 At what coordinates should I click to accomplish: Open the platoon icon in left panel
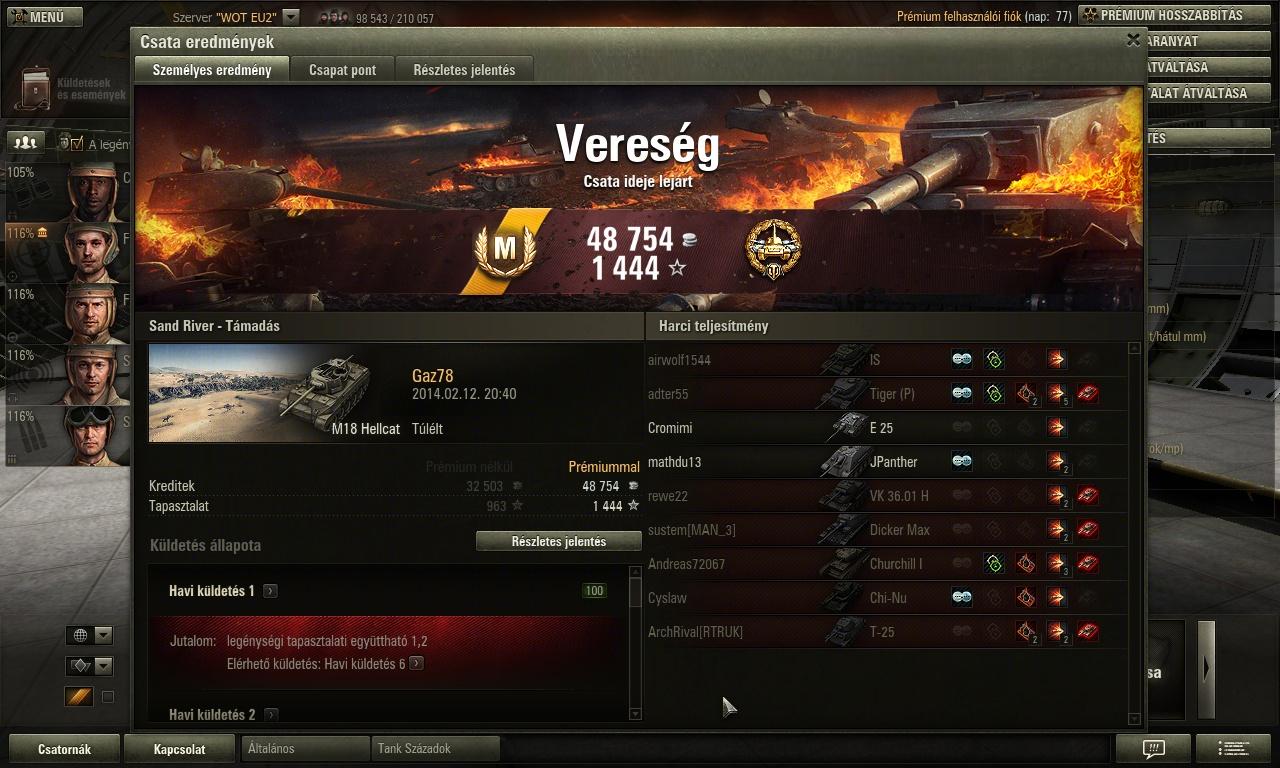[25, 142]
